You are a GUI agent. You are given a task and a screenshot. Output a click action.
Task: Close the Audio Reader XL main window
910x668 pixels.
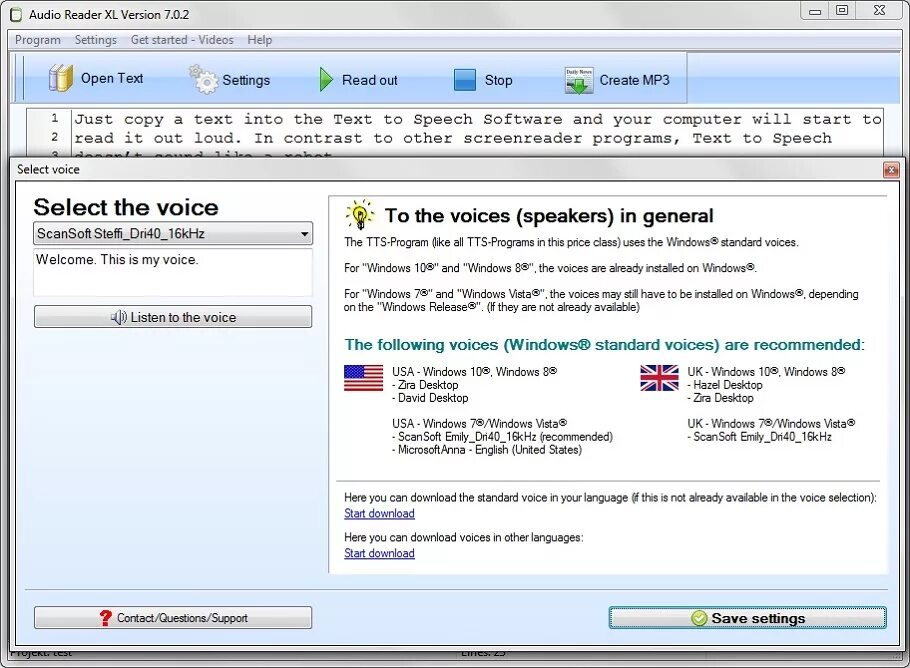coord(879,10)
